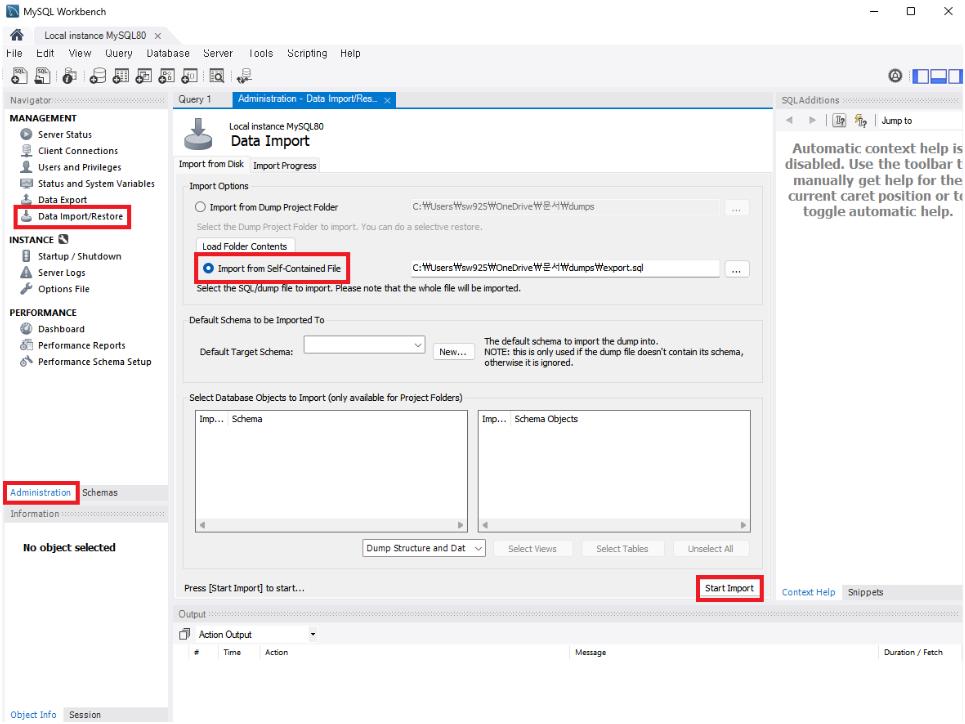965x724 pixels.
Task: Open Users and Privileges in Management
Action: coord(79,167)
